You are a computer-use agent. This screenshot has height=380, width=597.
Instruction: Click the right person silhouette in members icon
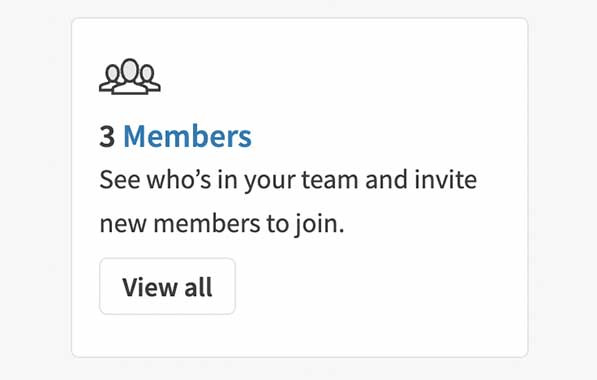[149, 78]
